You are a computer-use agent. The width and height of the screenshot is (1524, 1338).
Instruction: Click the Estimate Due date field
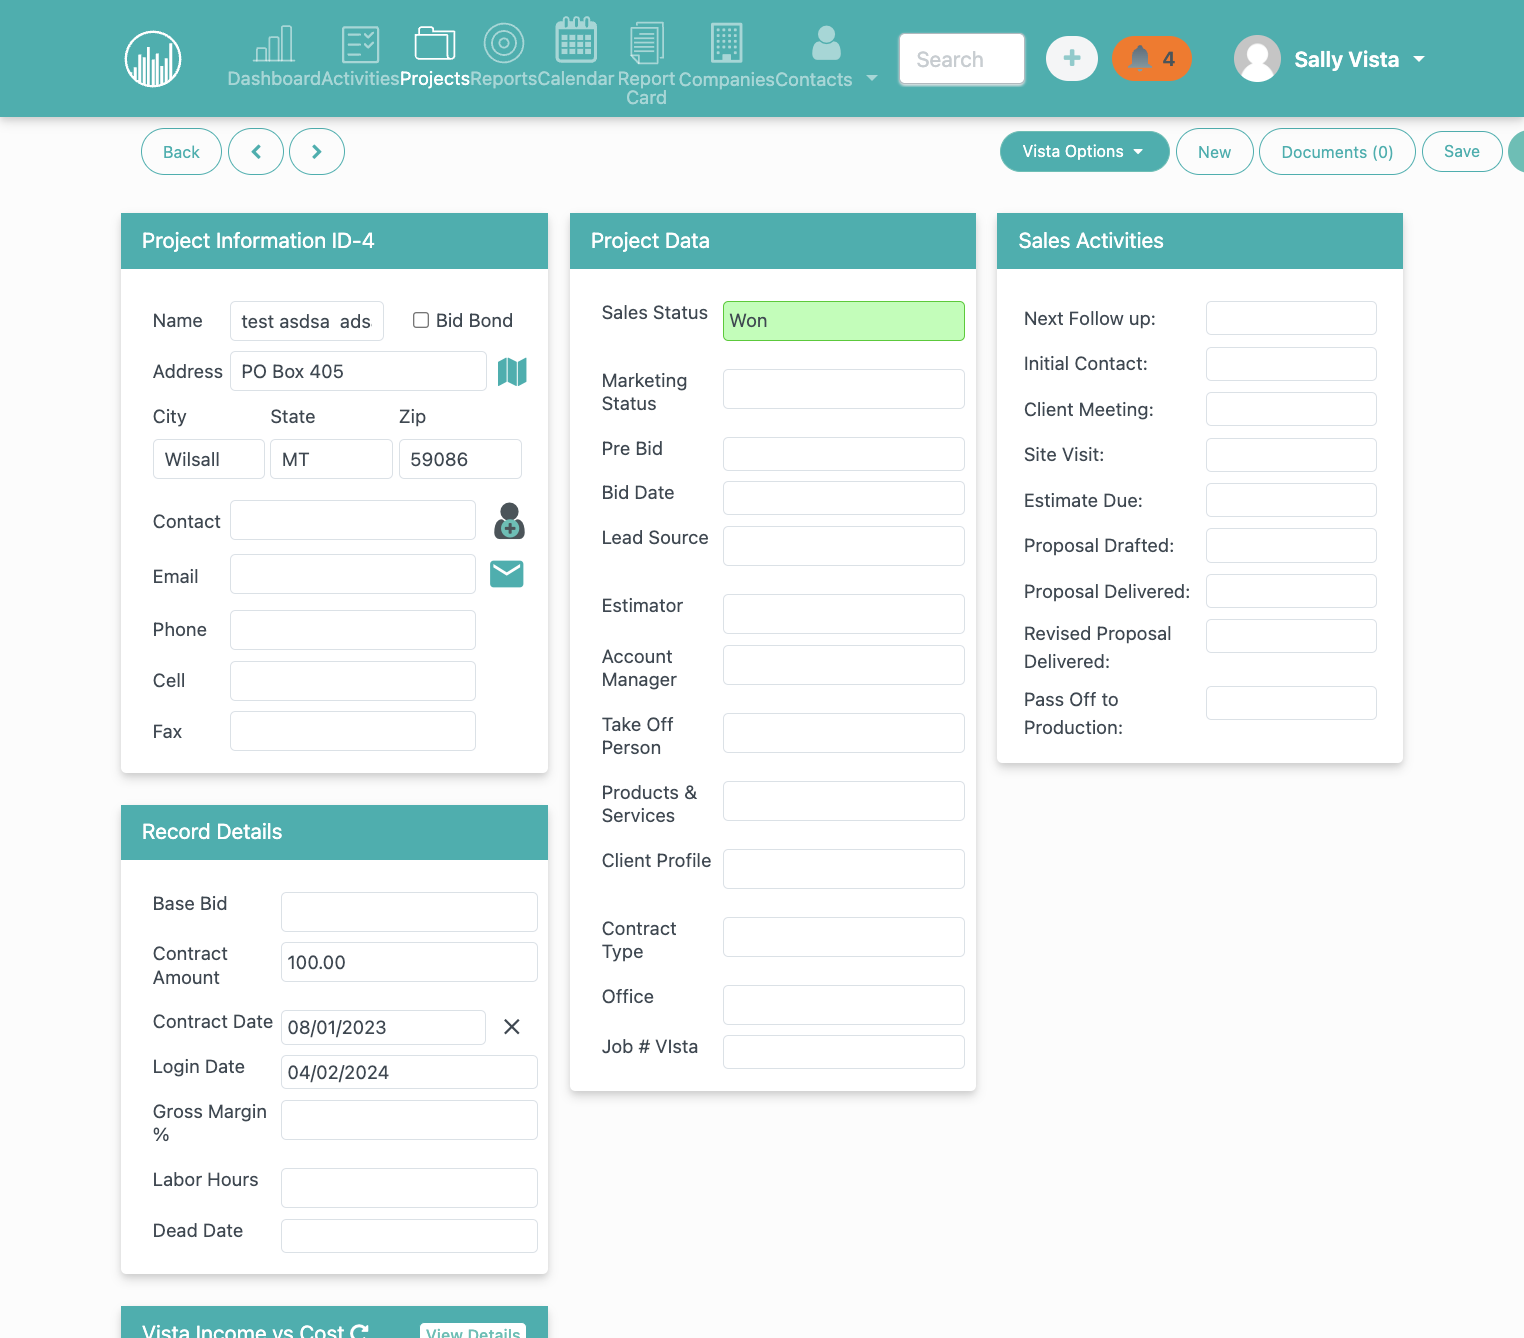point(1291,500)
